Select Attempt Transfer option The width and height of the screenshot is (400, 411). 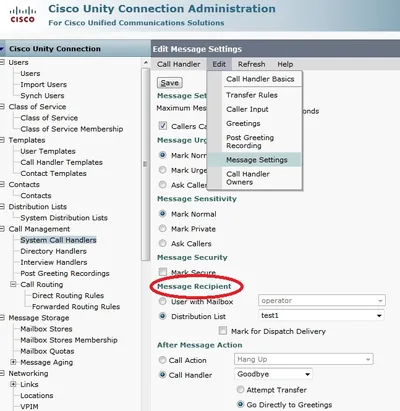point(240,389)
